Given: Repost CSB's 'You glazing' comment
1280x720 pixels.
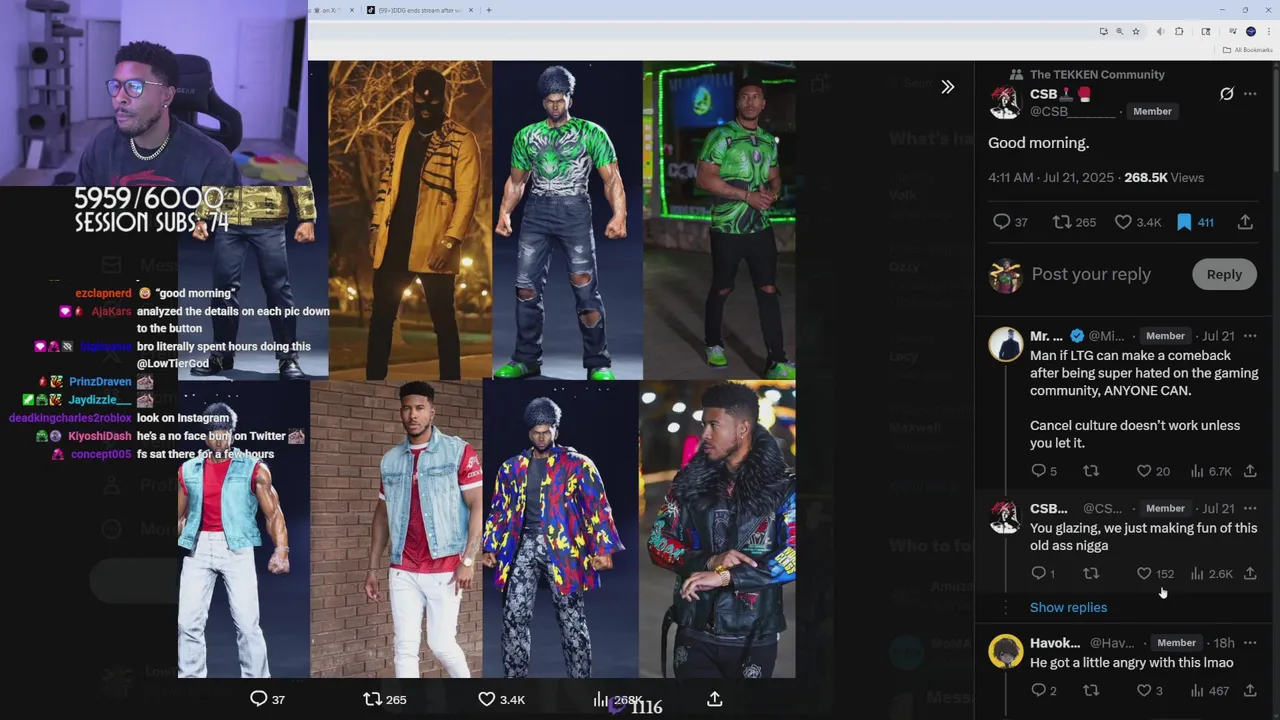Looking at the screenshot, I should 1091,573.
